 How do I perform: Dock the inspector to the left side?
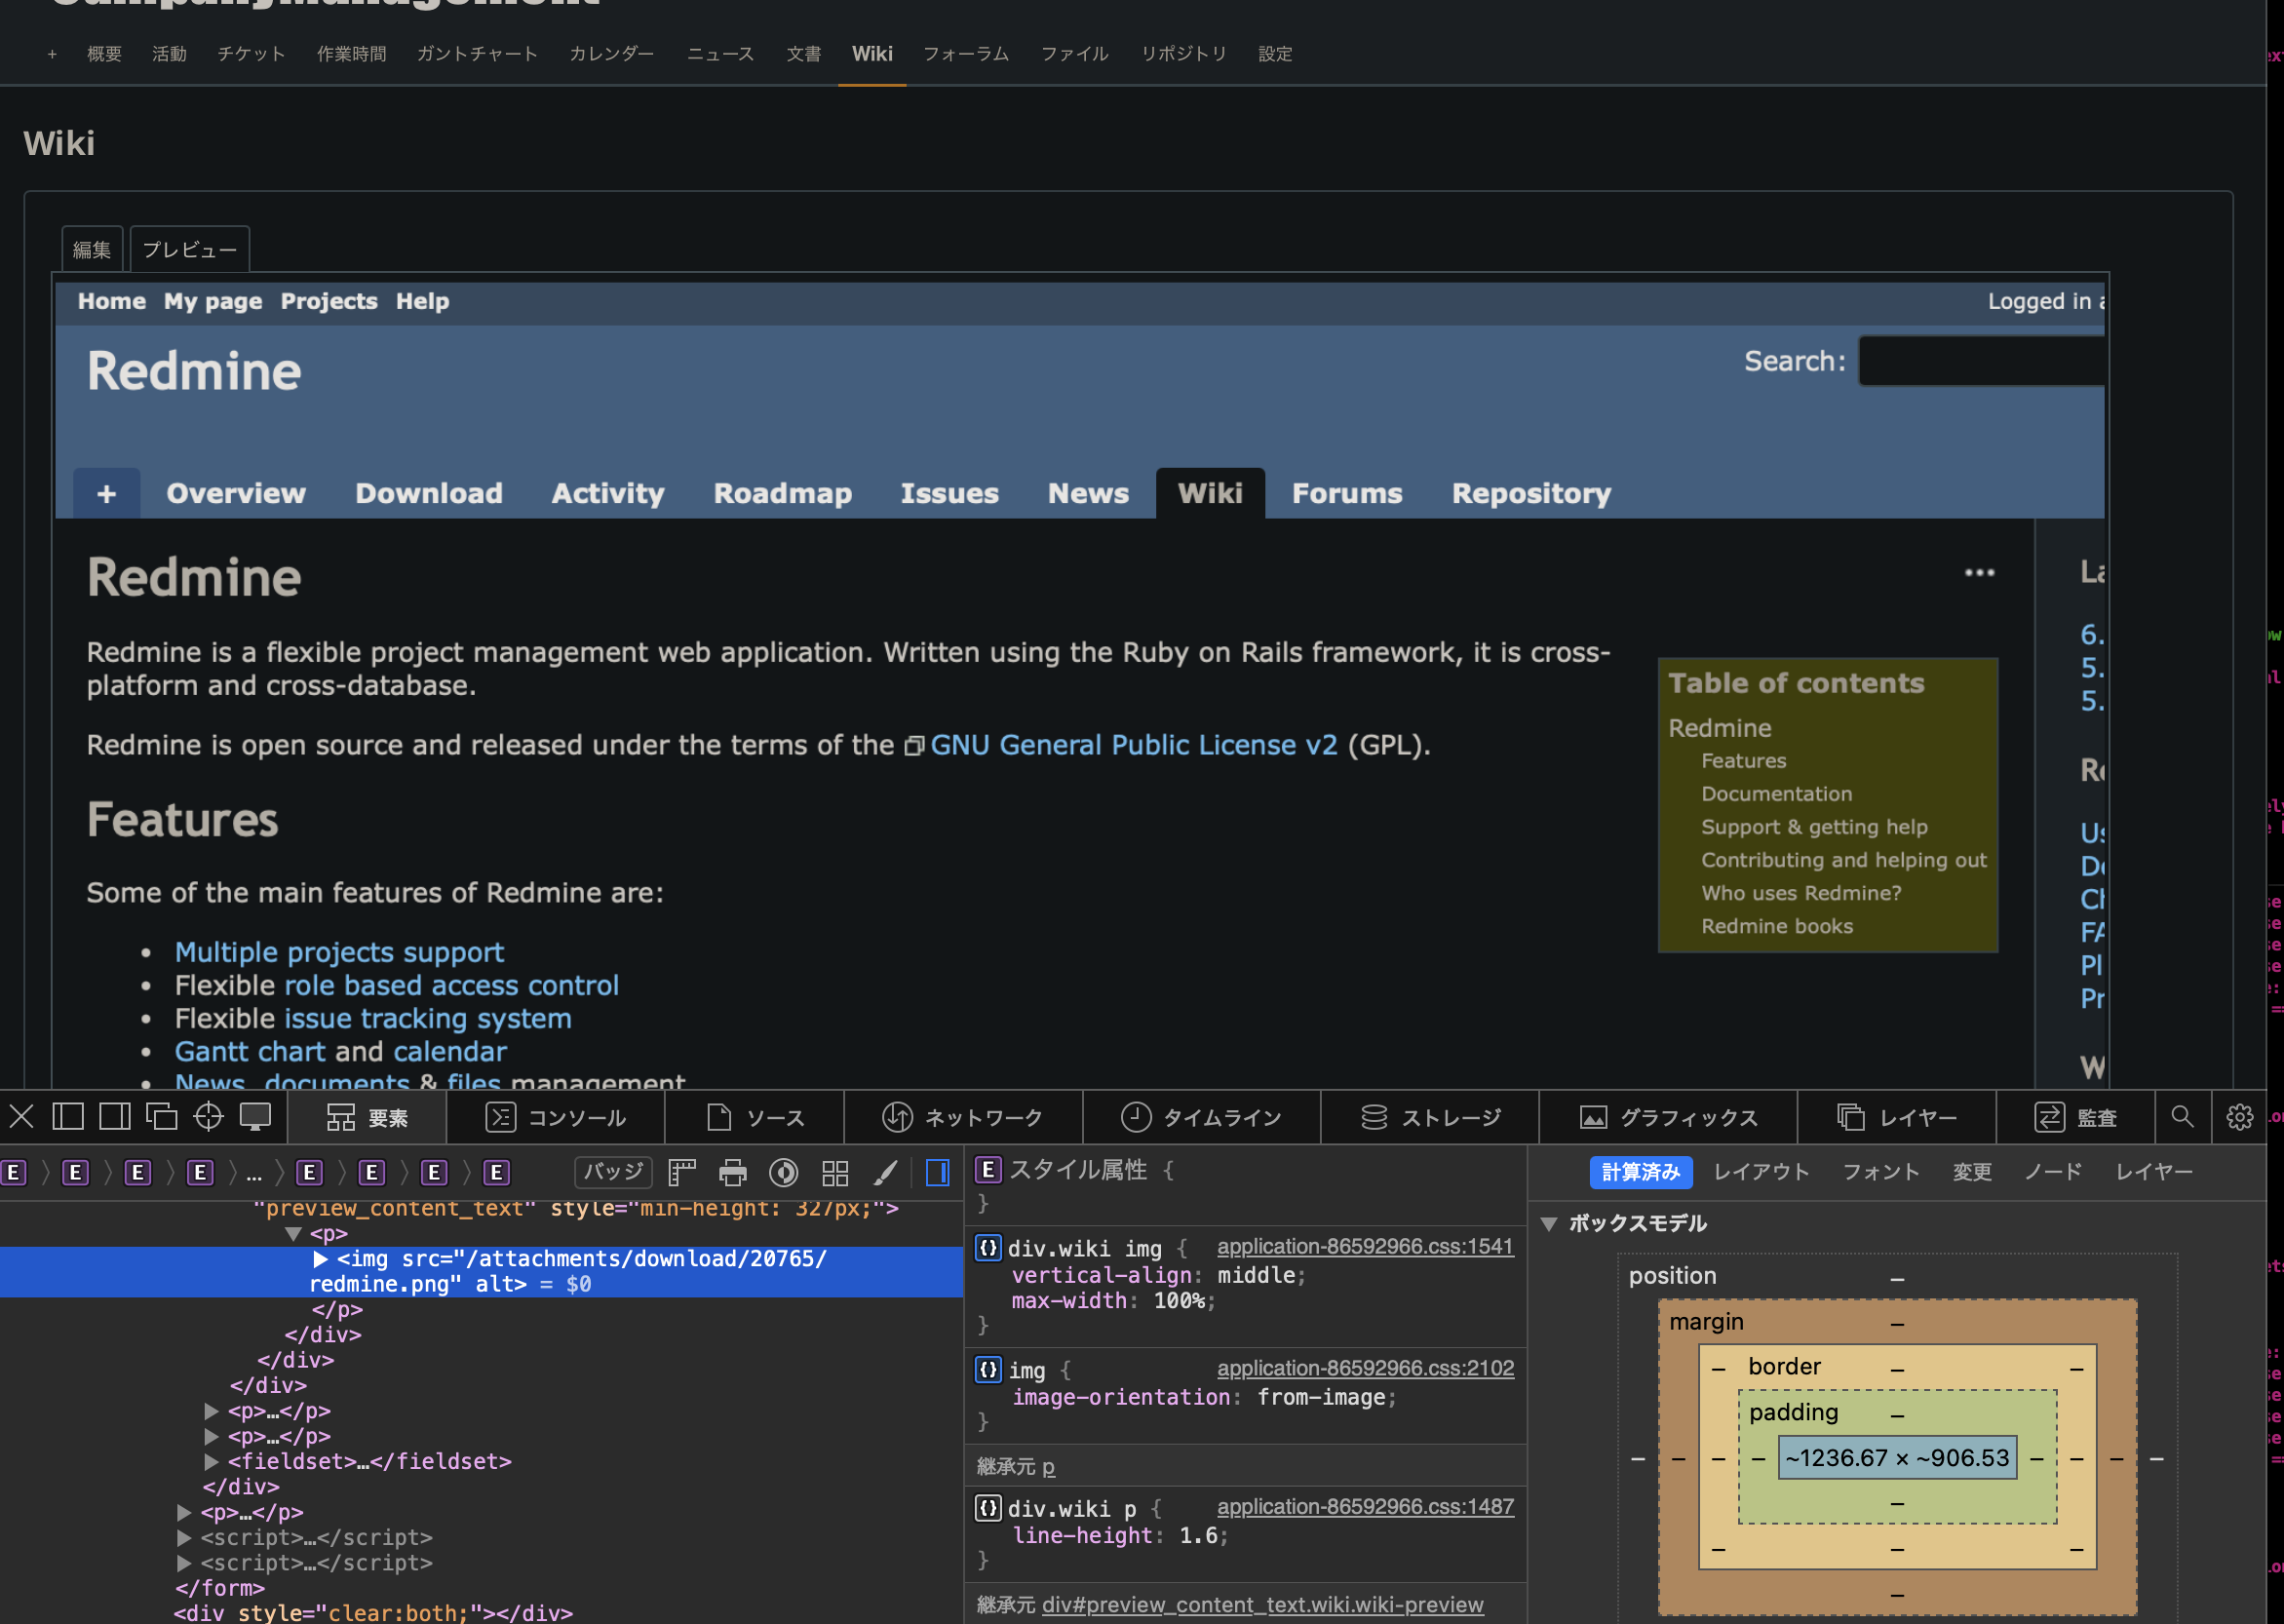pos(68,1117)
